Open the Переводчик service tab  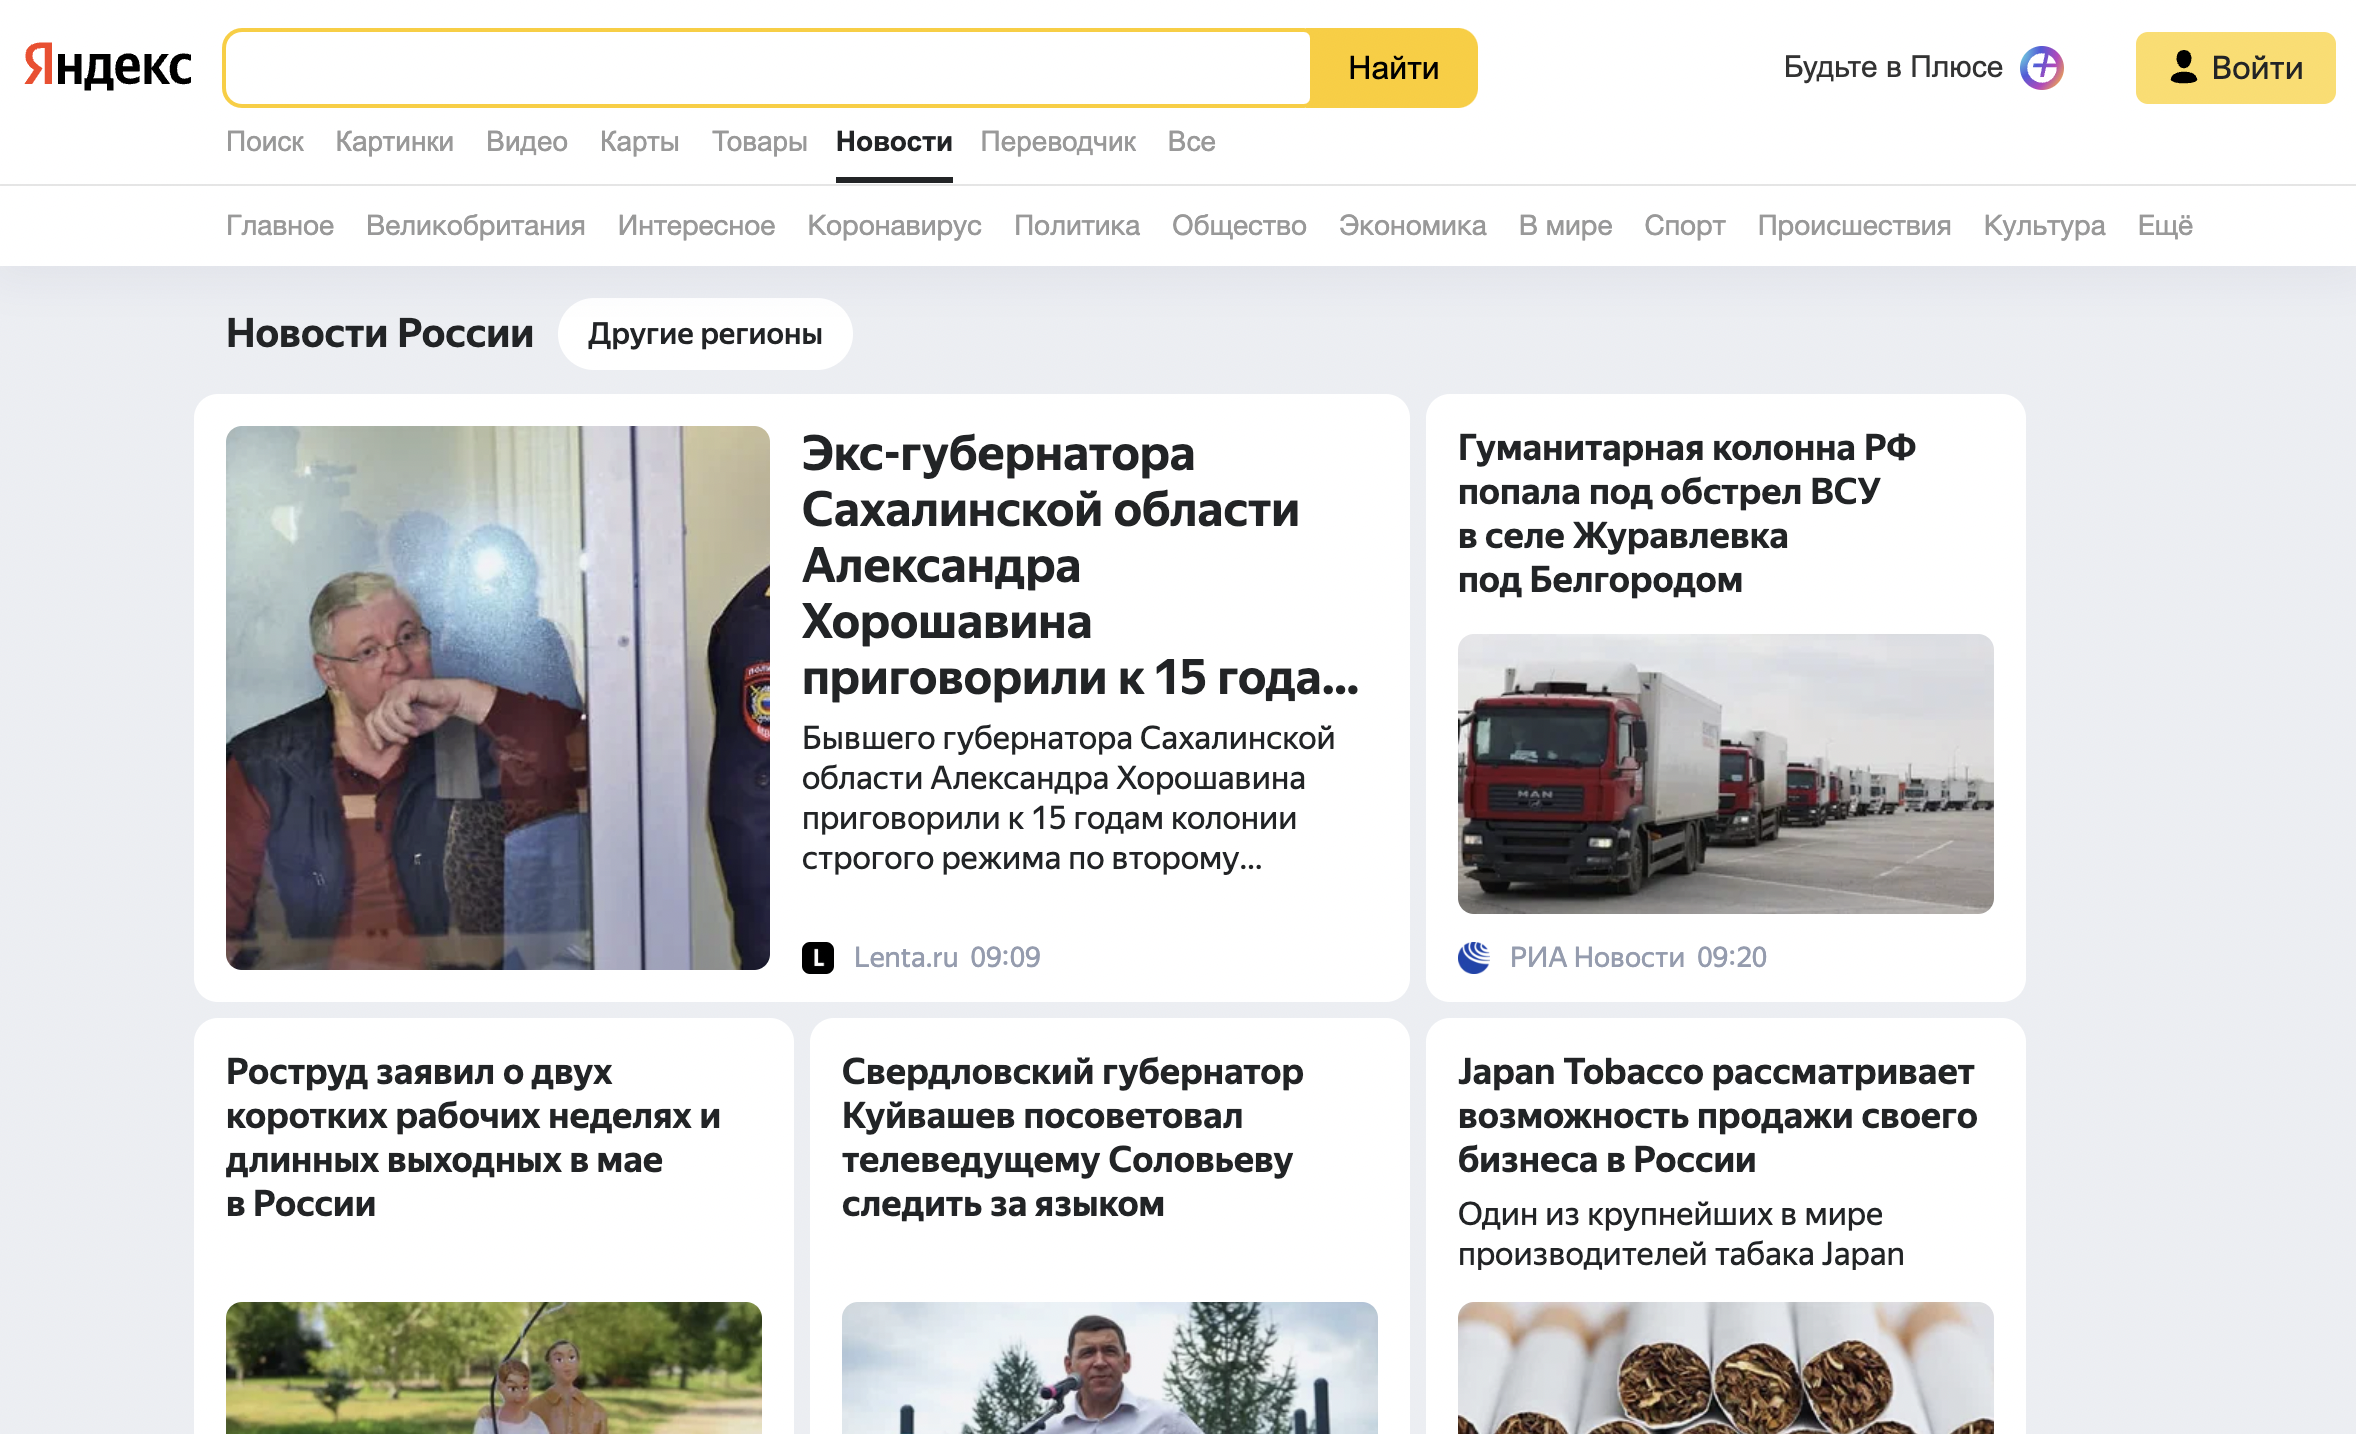(1057, 142)
